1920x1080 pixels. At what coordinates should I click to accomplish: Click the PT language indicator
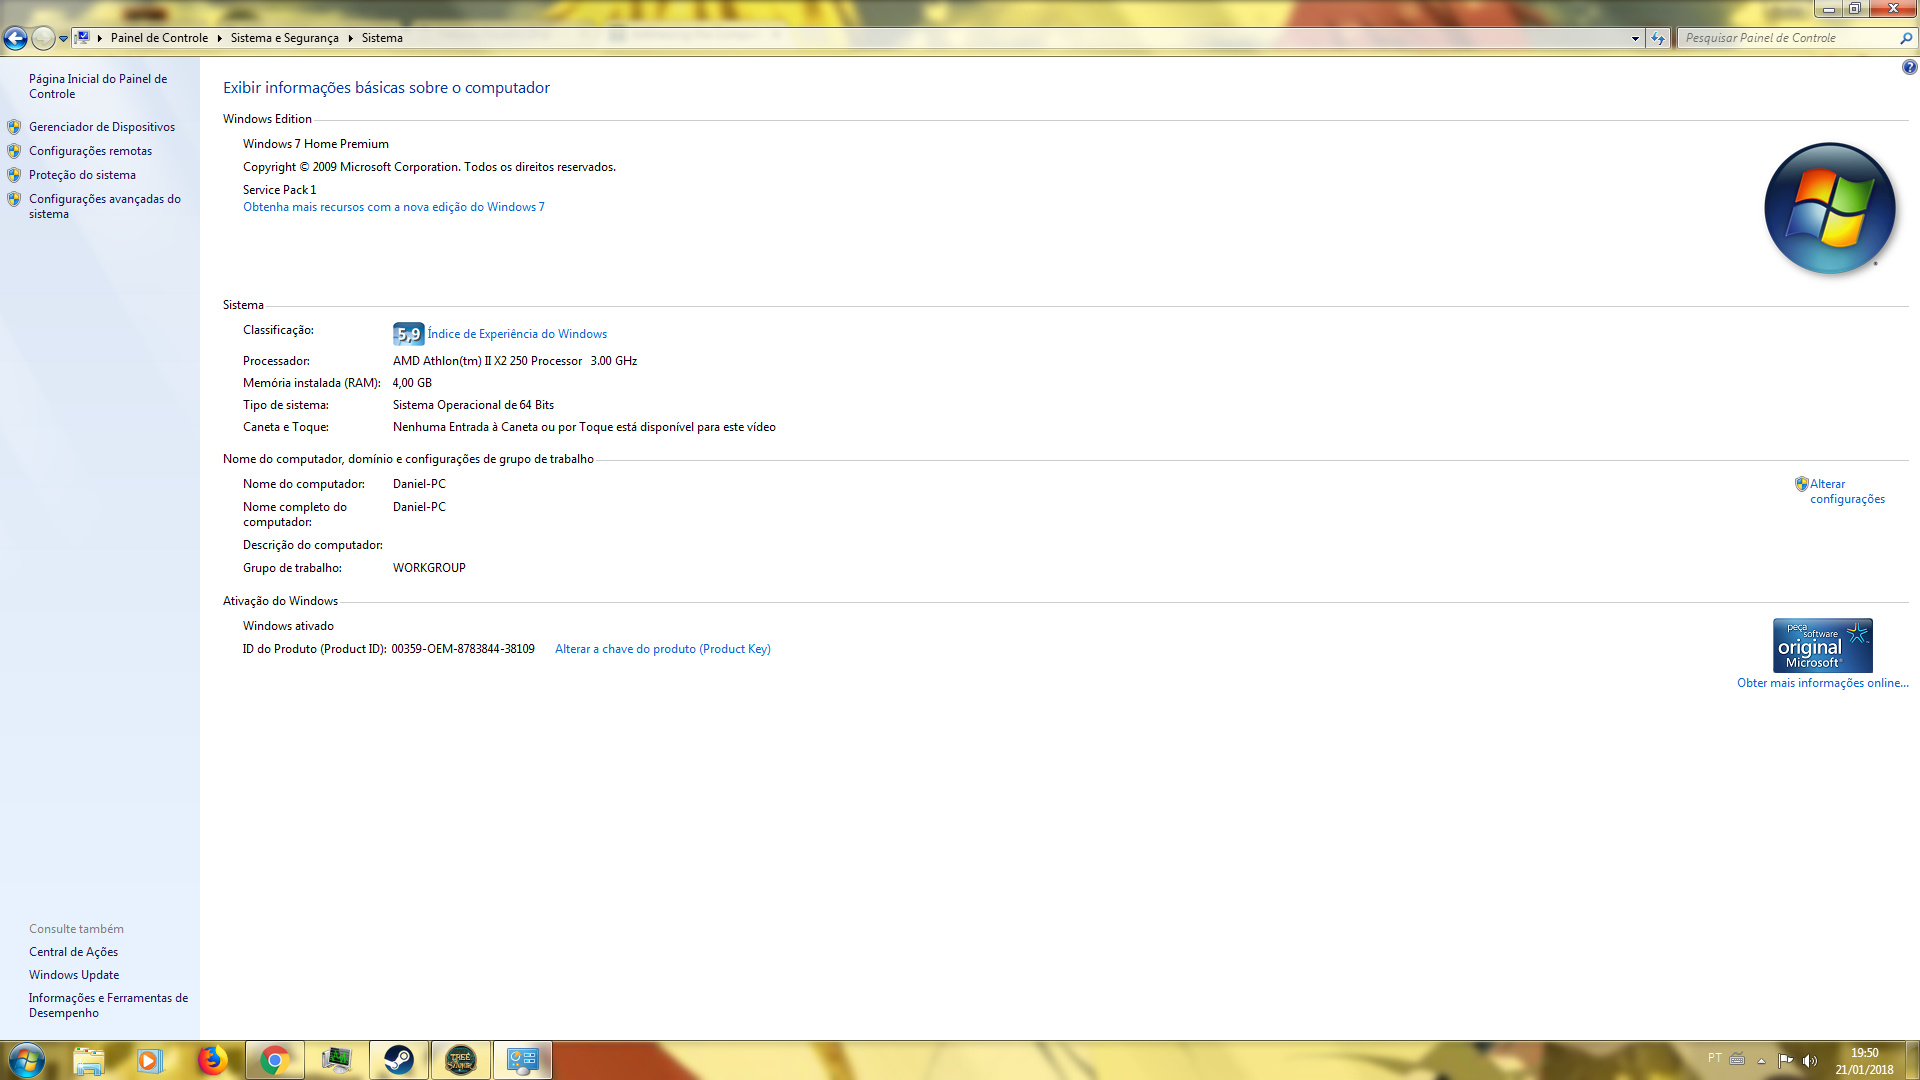(x=1715, y=1058)
